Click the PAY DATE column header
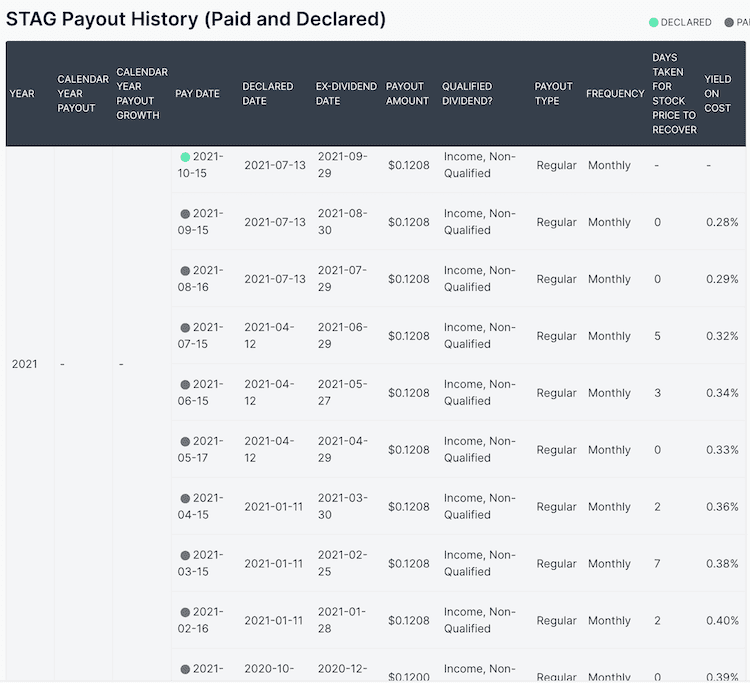 point(197,94)
